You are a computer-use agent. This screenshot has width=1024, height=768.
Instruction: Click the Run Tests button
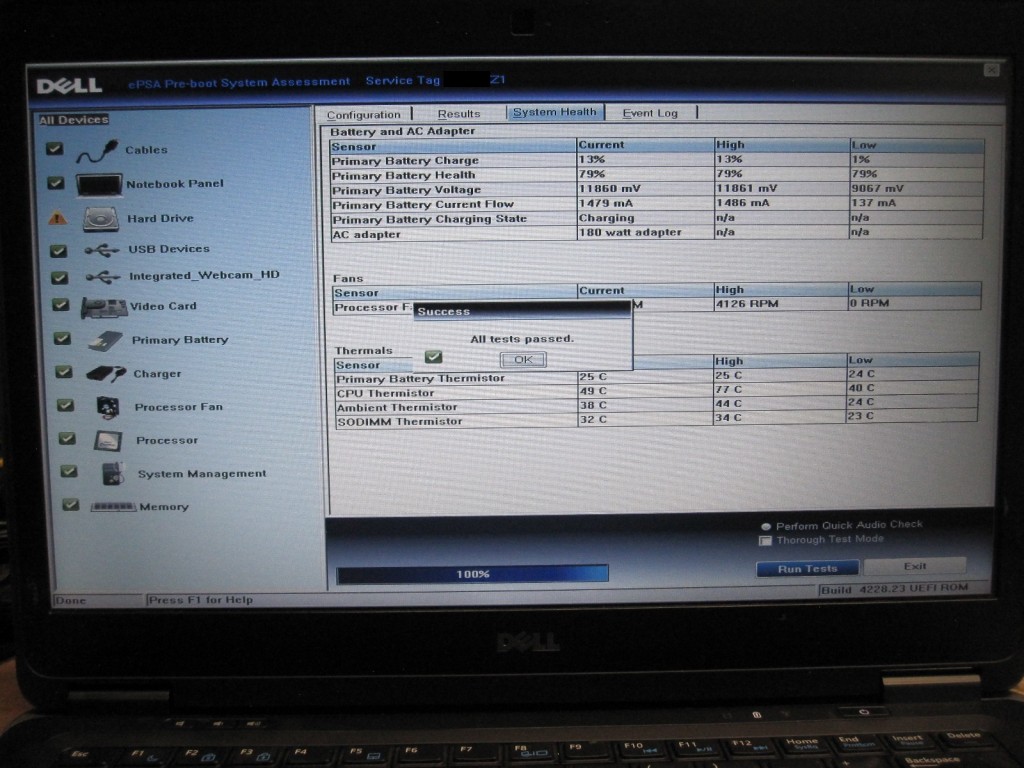(807, 569)
